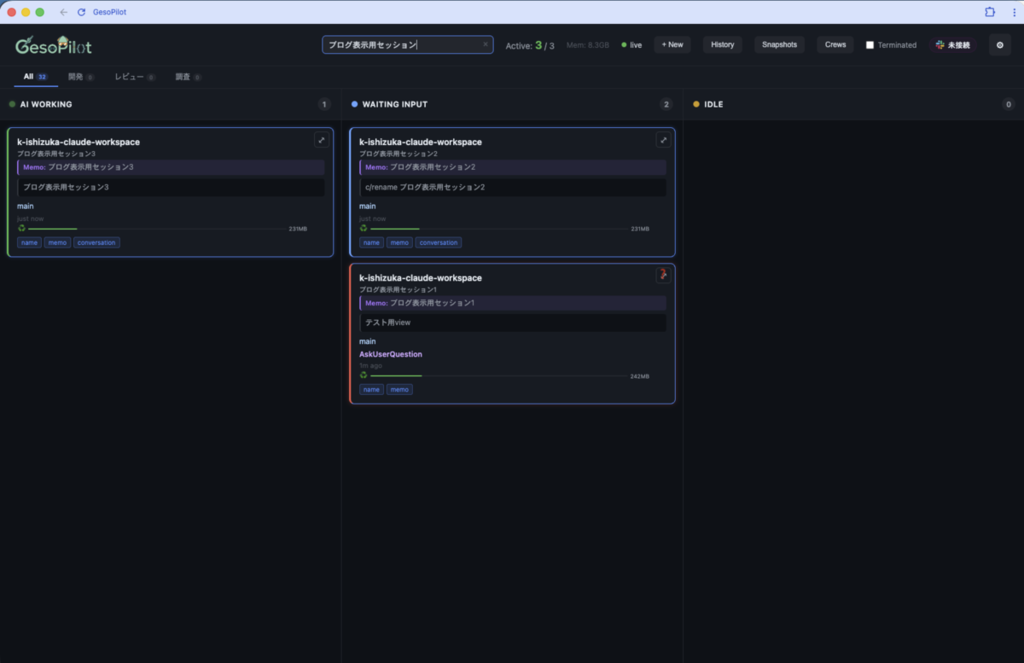Switch to the 開発 tab
Screen dimensions: 1024x663
point(81,76)
